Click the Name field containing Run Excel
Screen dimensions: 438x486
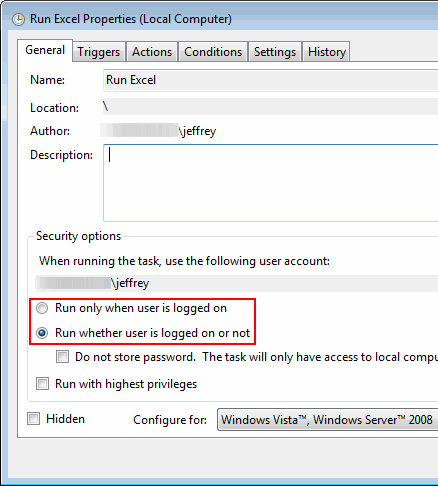(271, 80)
